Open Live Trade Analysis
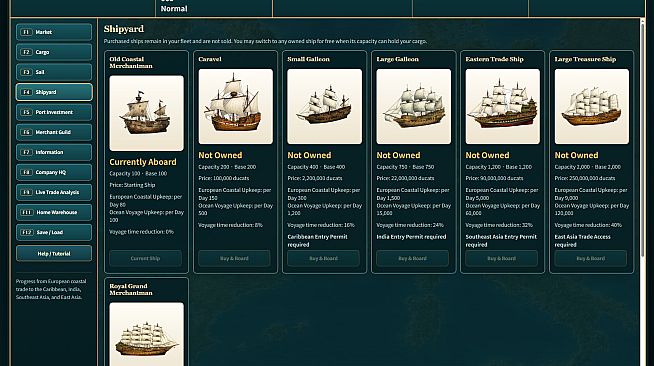The height and width of the screenshot is (366, 654). (x=54, y=192)
